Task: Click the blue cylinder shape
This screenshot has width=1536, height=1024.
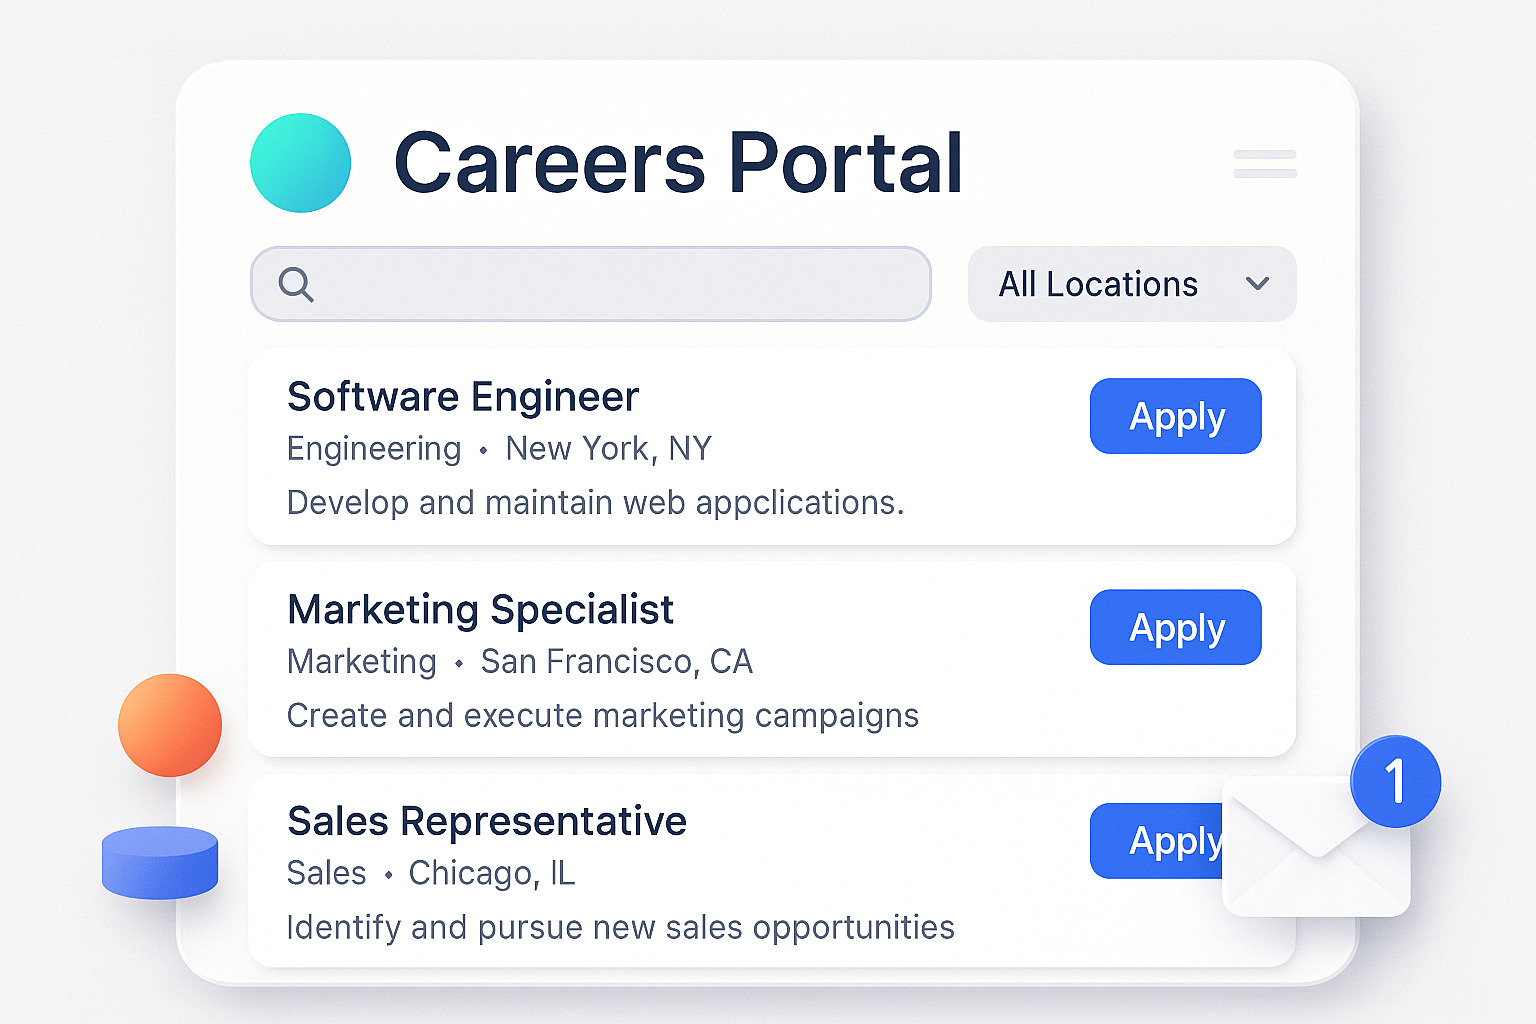Action: click(x=160, y=862)
